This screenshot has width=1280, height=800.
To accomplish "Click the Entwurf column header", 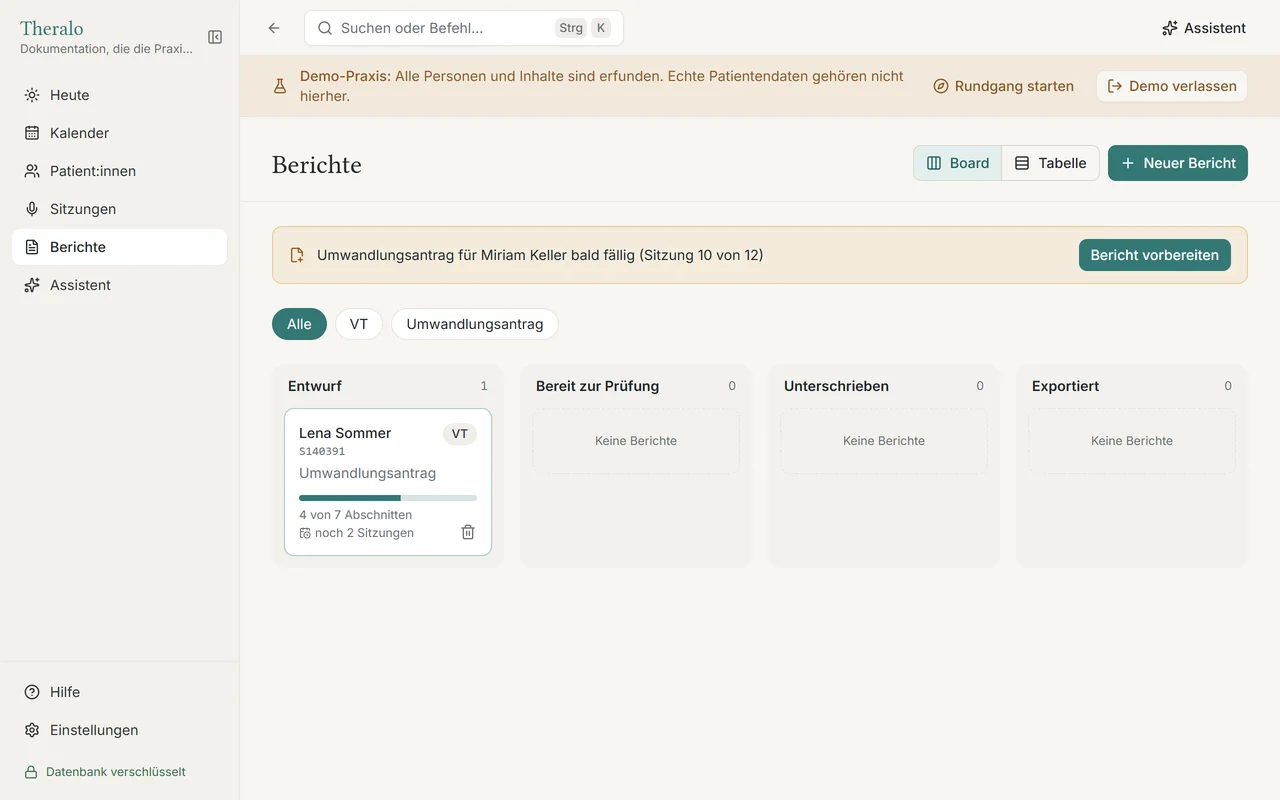I will [x=315, y=386].
